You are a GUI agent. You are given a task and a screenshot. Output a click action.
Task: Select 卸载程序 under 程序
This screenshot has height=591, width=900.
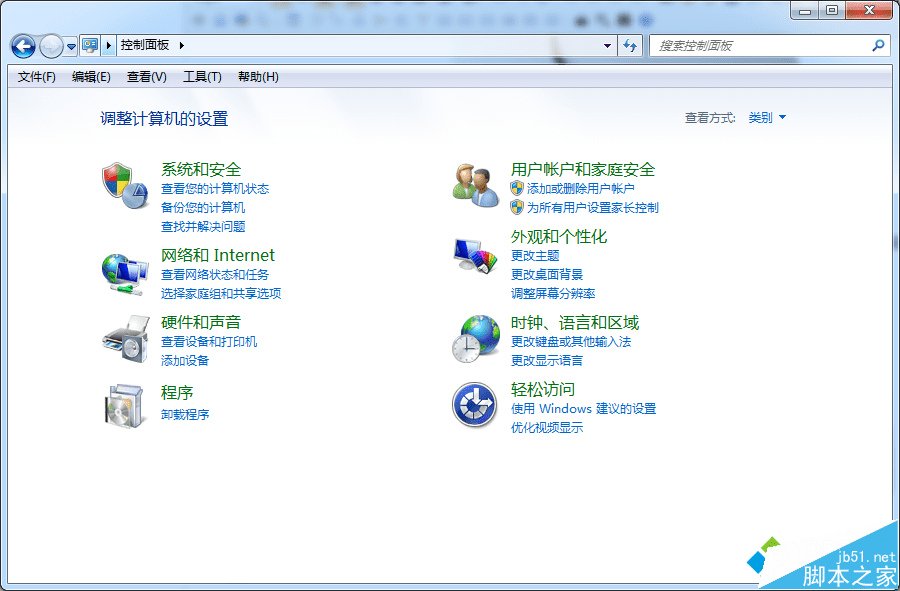tap(185, 414)
